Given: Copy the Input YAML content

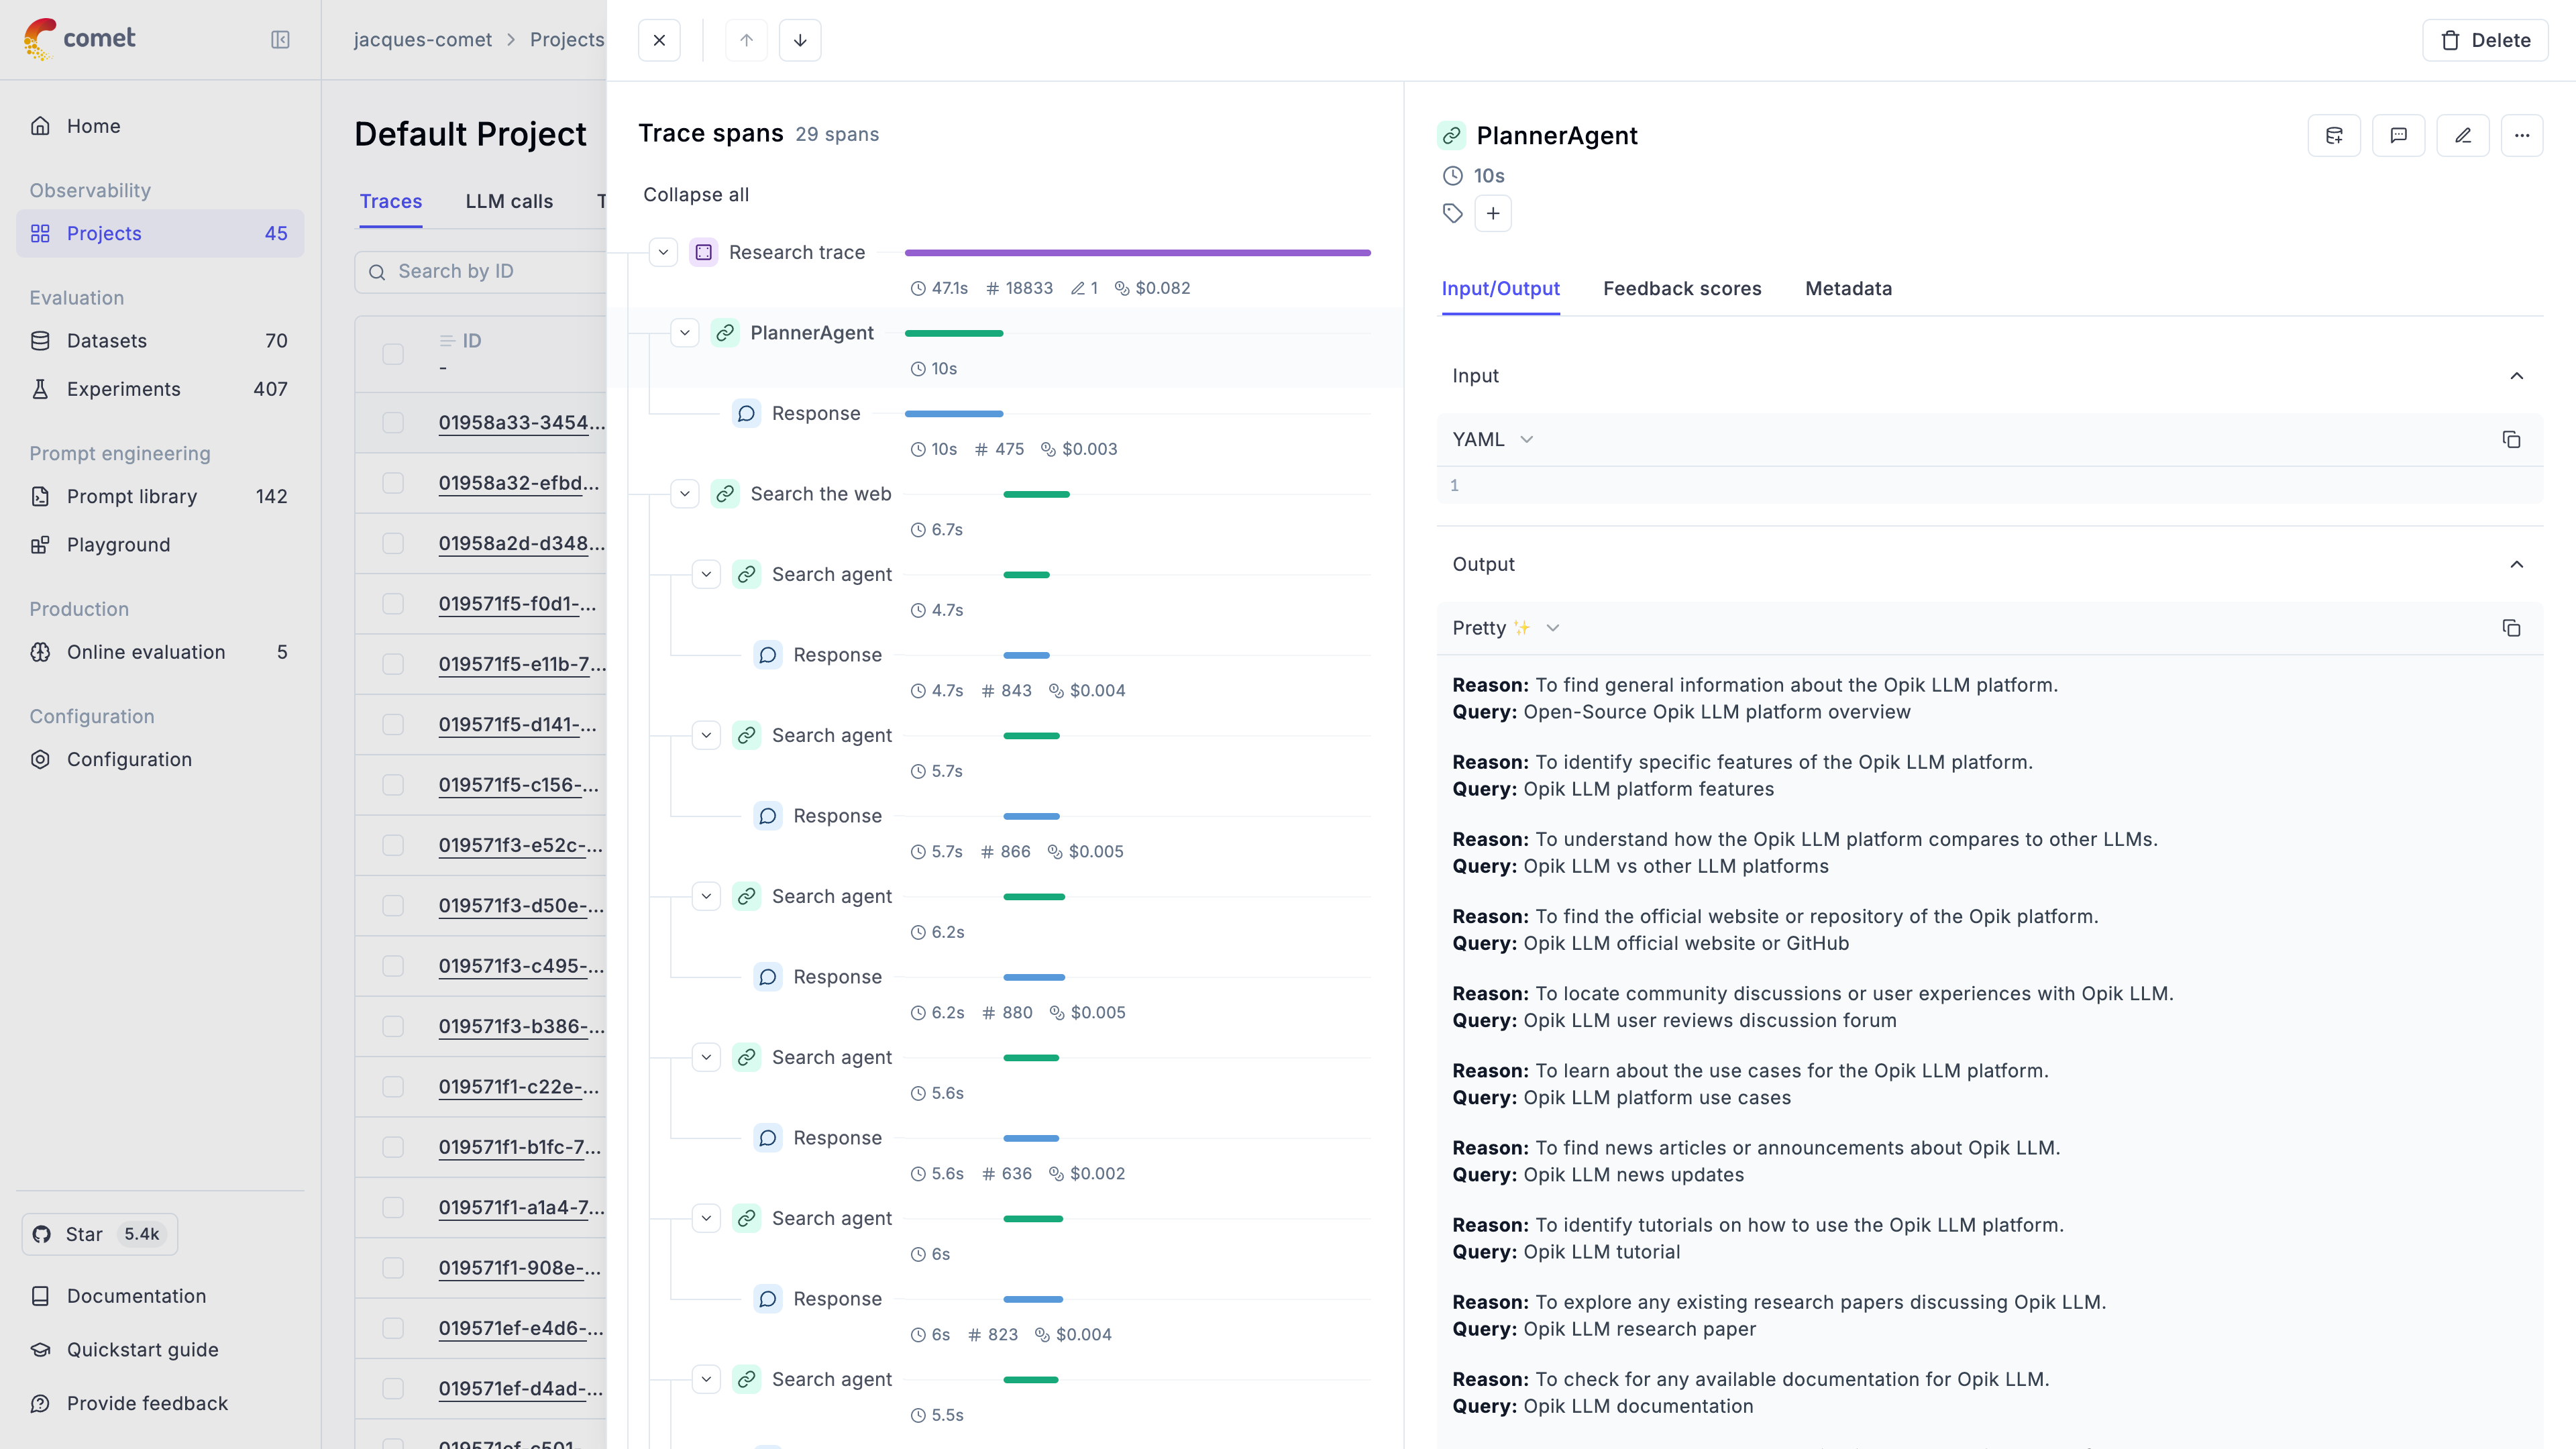Looking at the screenshot, I should 2511,440.
